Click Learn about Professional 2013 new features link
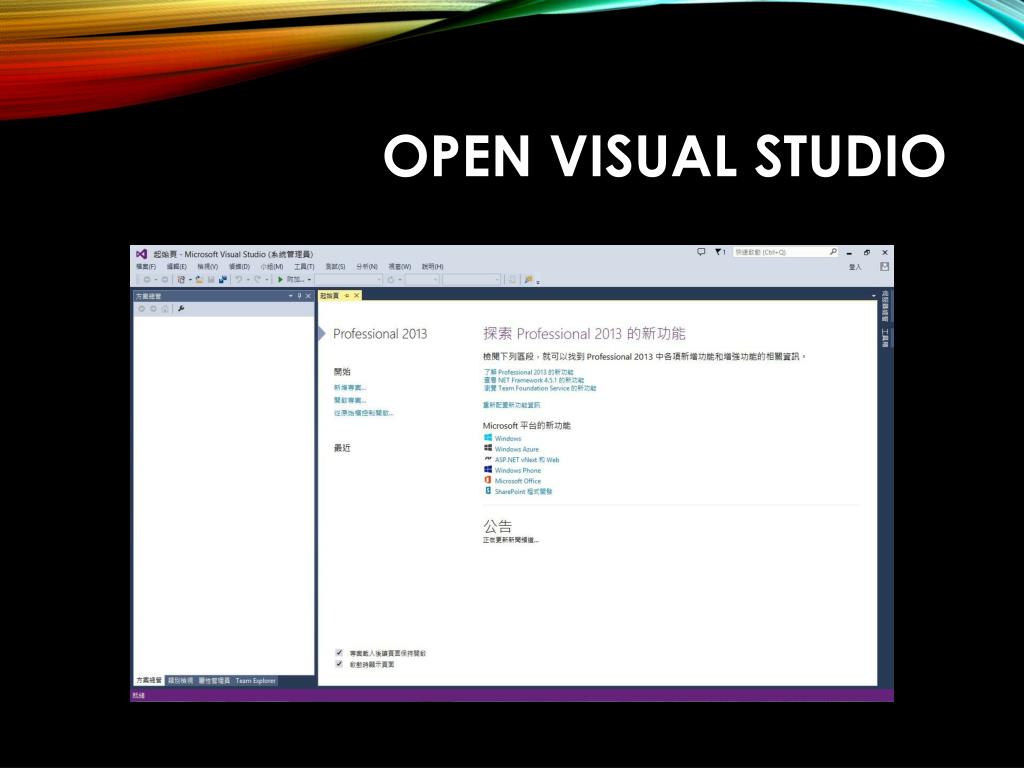Screen dimensions: 1024x768 pos(528,372)
